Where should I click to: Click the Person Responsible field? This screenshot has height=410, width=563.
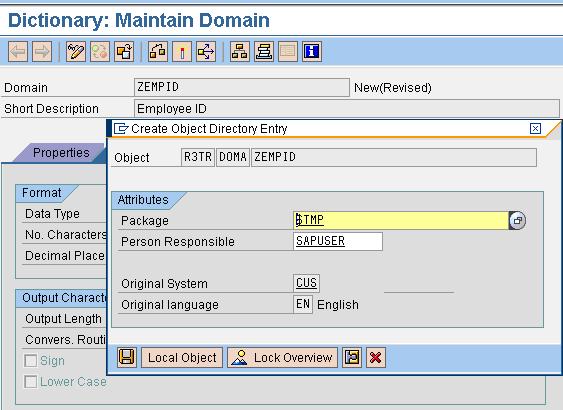click(x=338, y=241)
